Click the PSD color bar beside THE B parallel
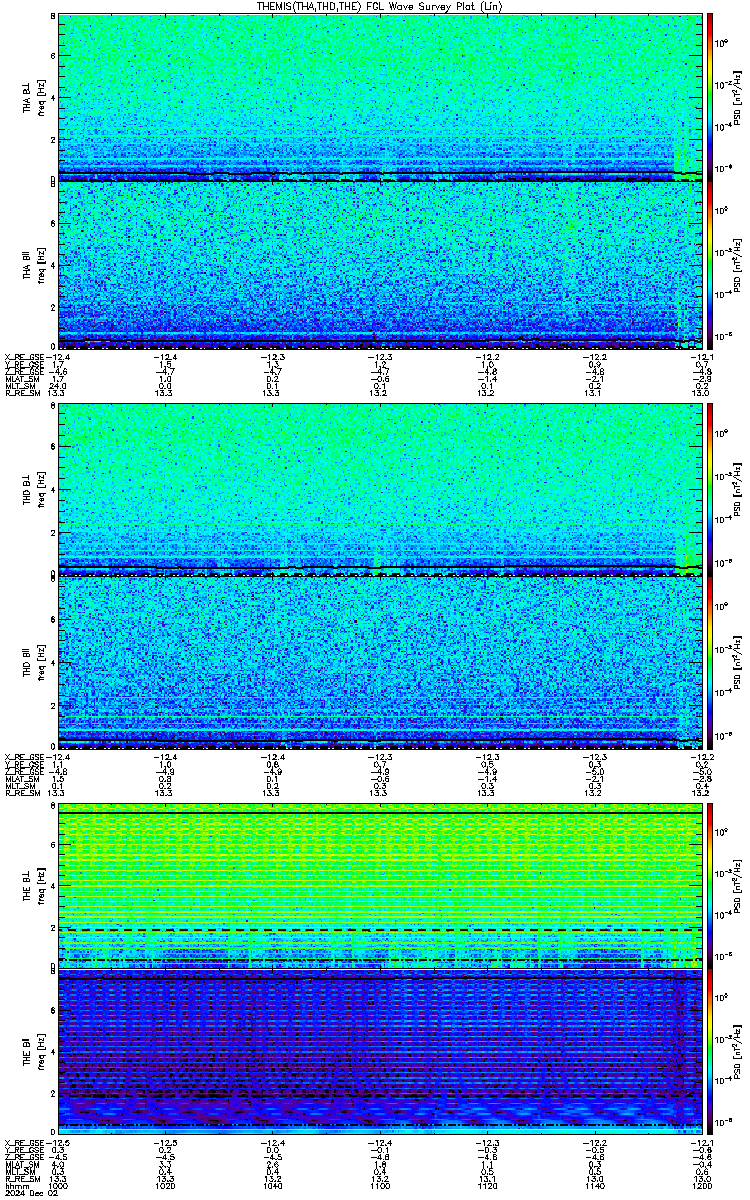Viewport: 750px width, 1200px height. point(711,1054)
